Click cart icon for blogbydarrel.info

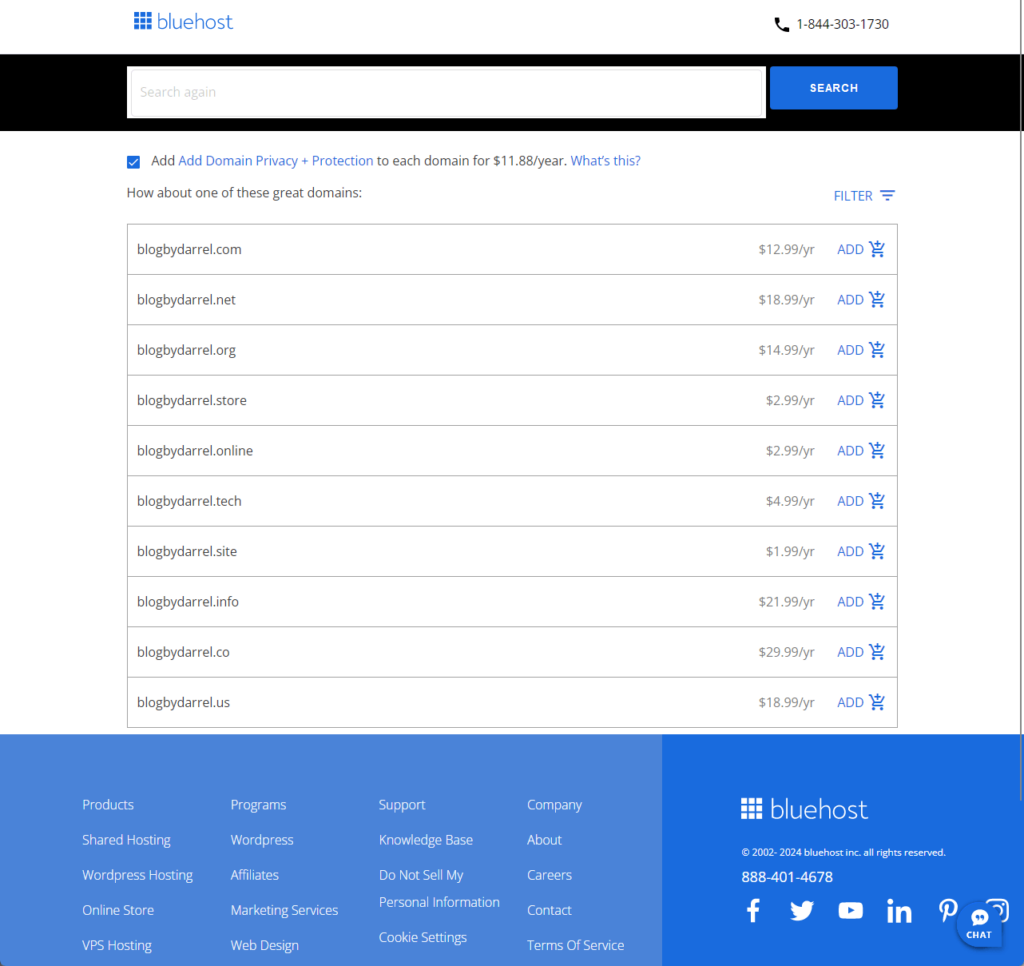877,601
